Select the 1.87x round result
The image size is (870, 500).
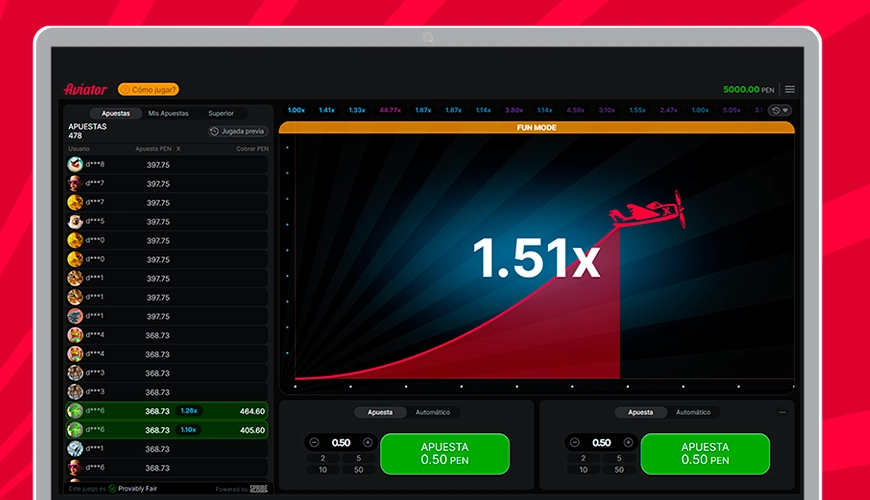coord(453,110)
